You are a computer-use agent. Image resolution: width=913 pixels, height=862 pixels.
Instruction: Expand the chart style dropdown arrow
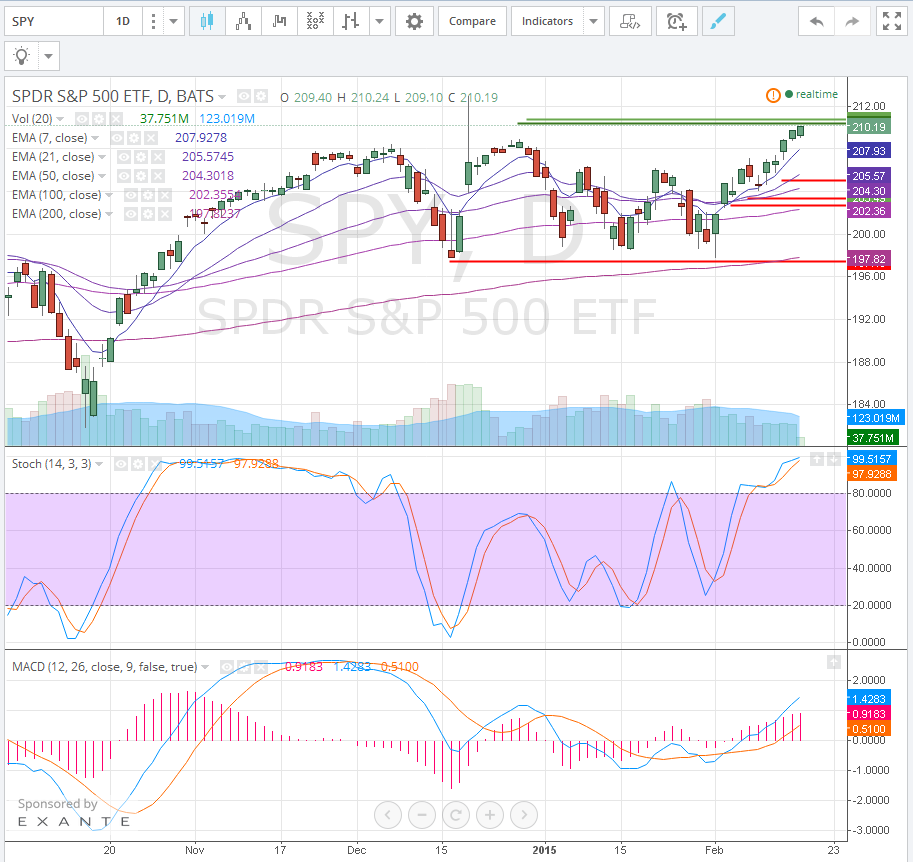tap(380, 22)
